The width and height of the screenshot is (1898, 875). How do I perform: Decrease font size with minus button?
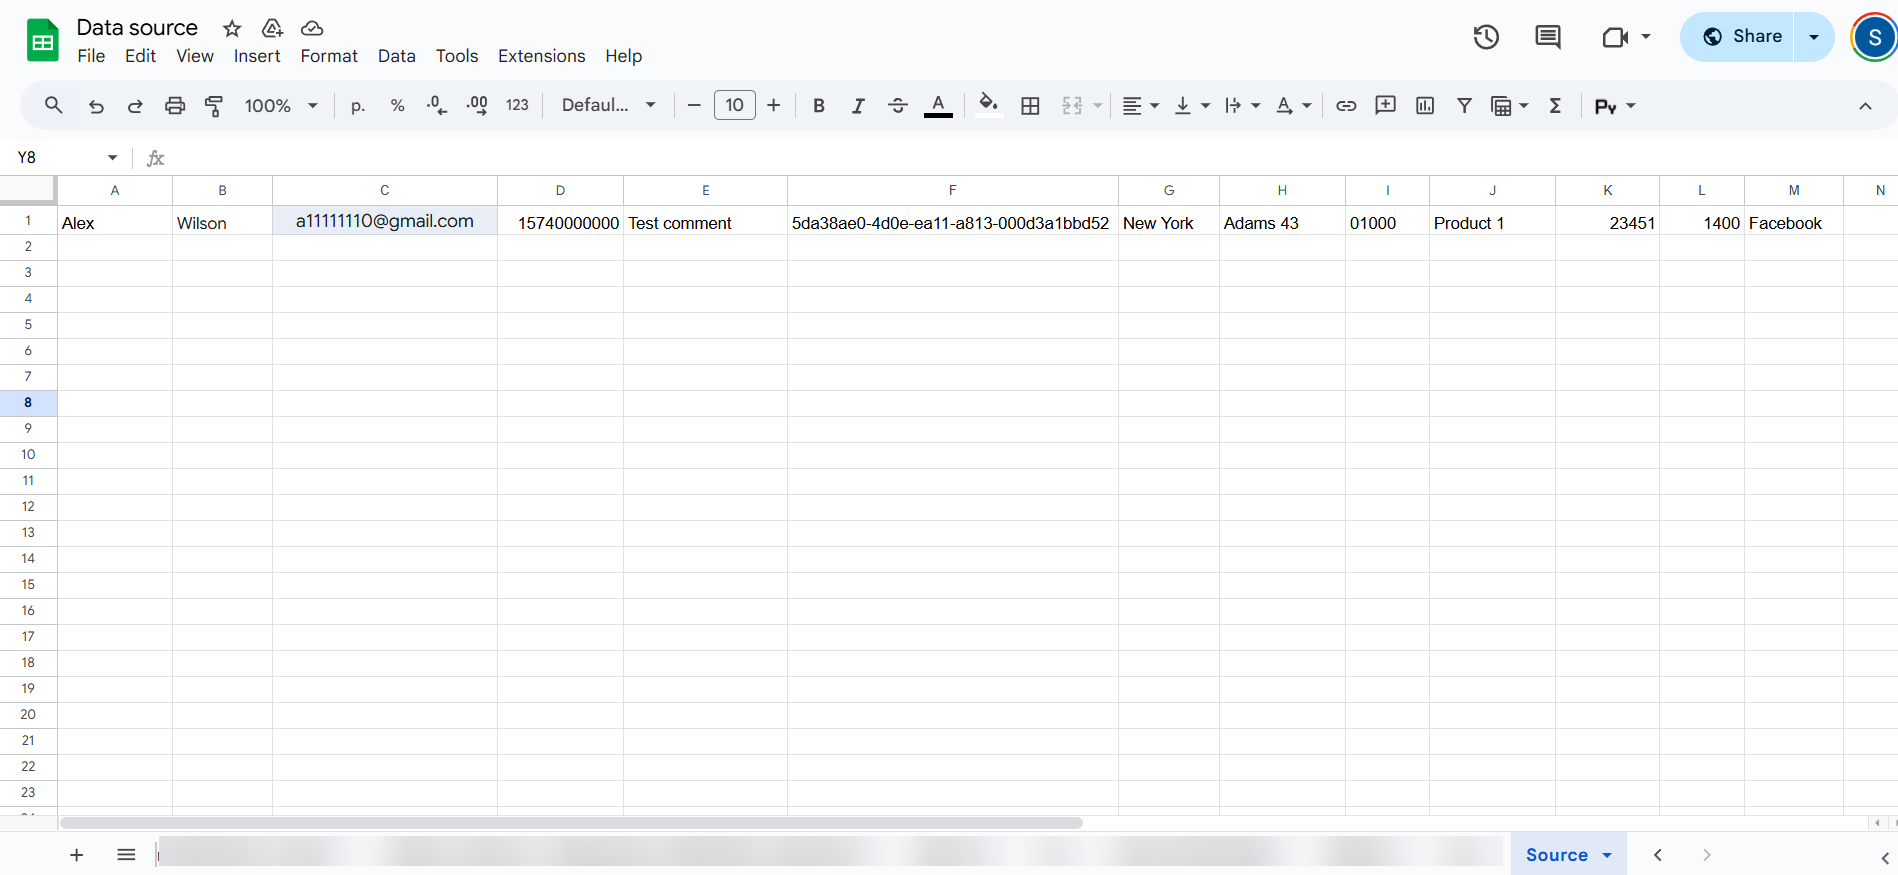(694, 106)
